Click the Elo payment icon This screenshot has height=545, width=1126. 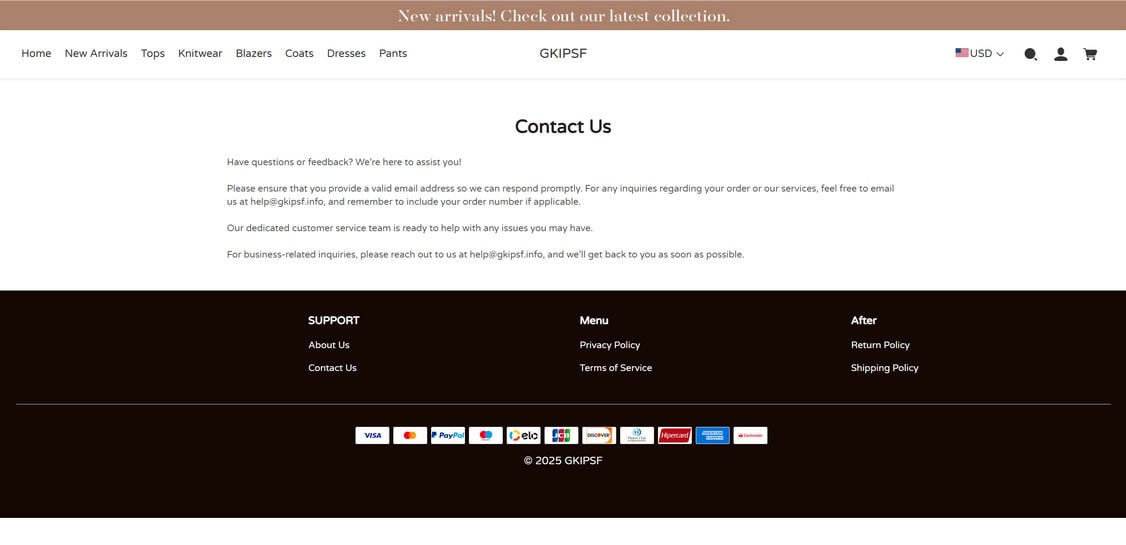524,435
